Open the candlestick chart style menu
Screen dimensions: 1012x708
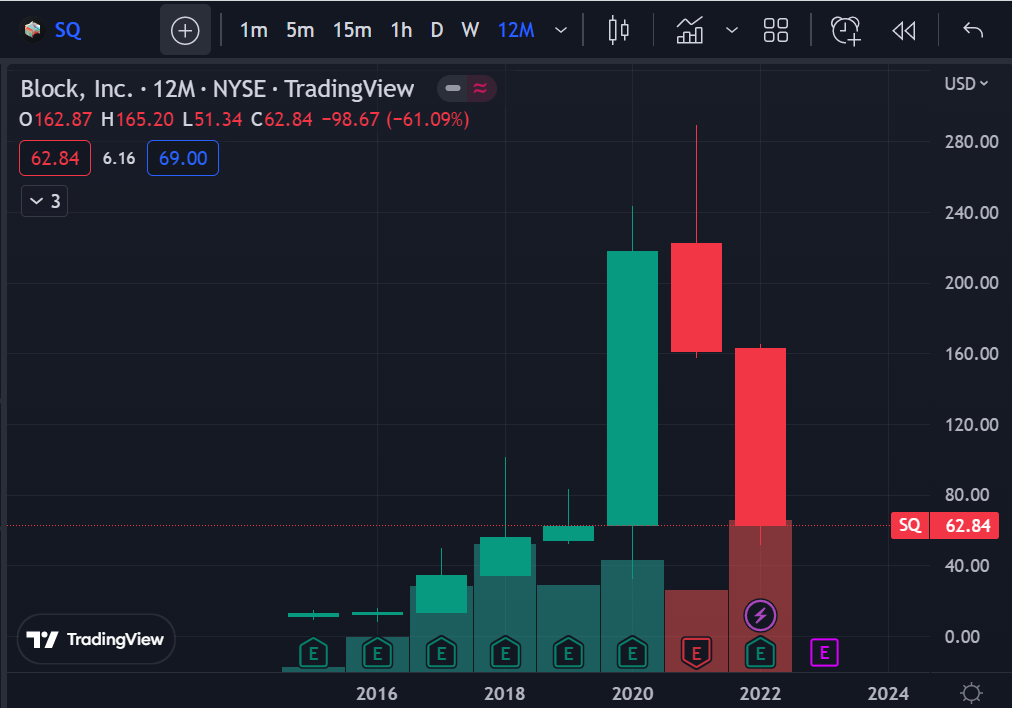(619, 30)
